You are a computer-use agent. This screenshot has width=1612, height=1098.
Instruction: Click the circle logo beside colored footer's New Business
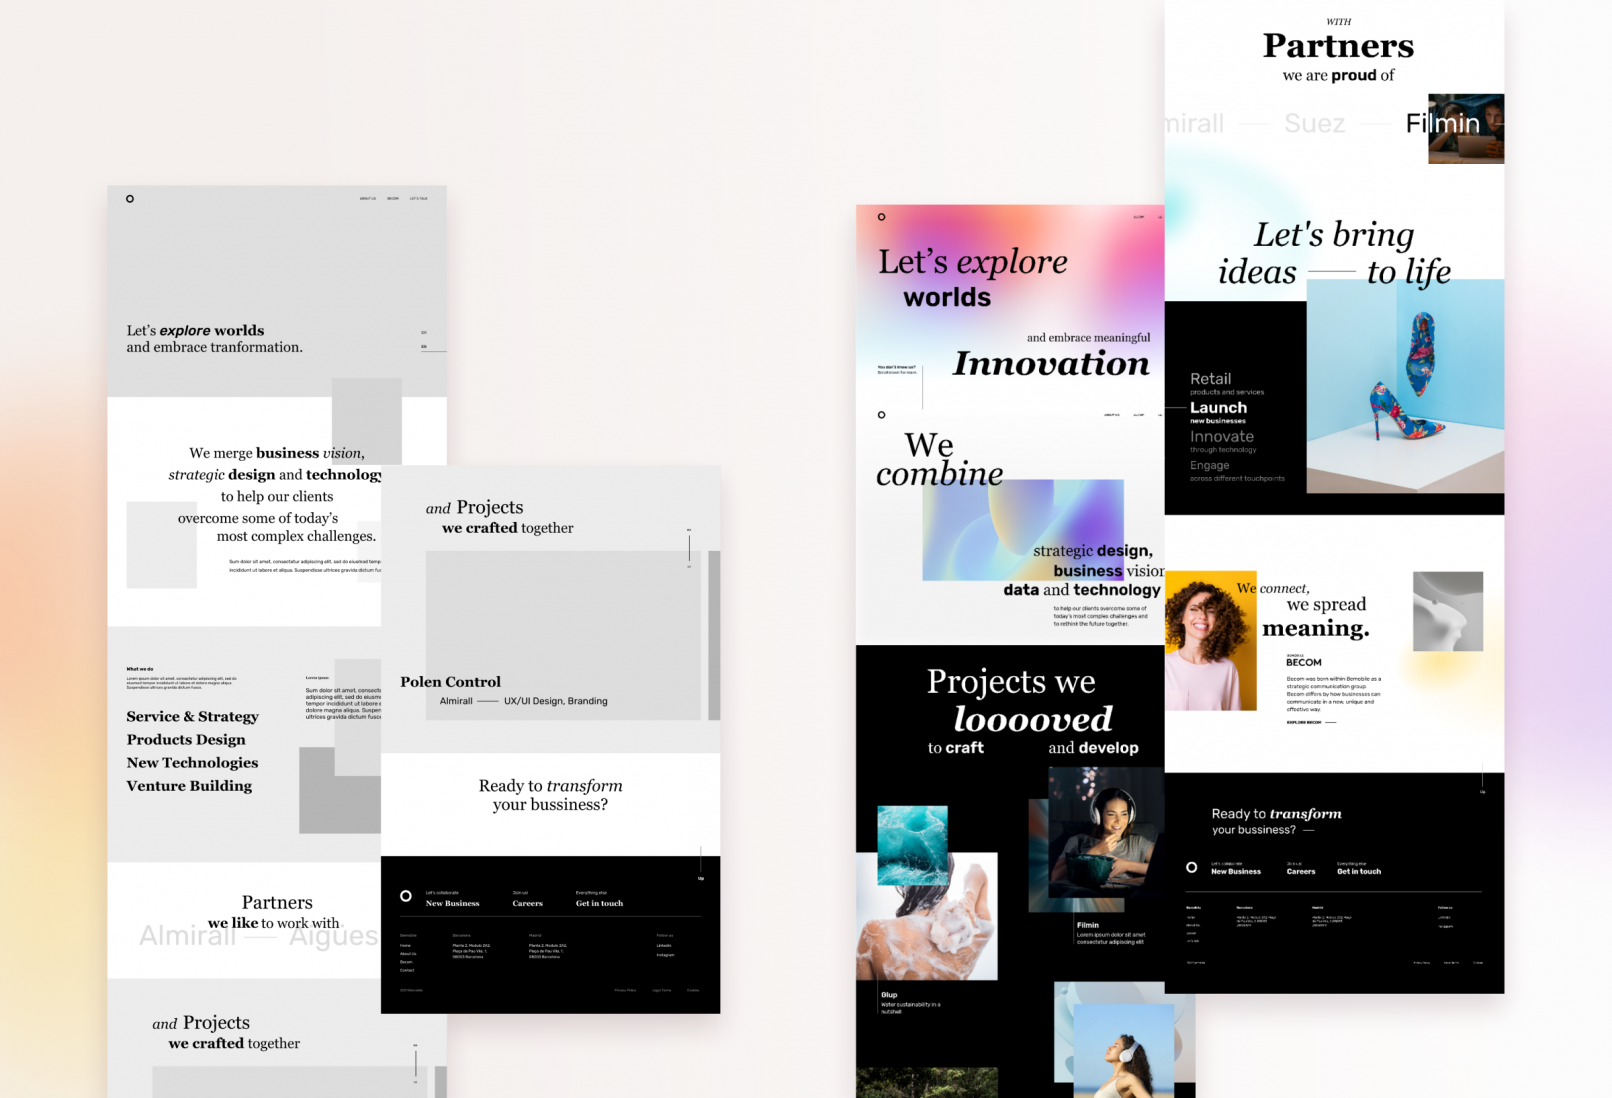click(x=1191, y=868)
